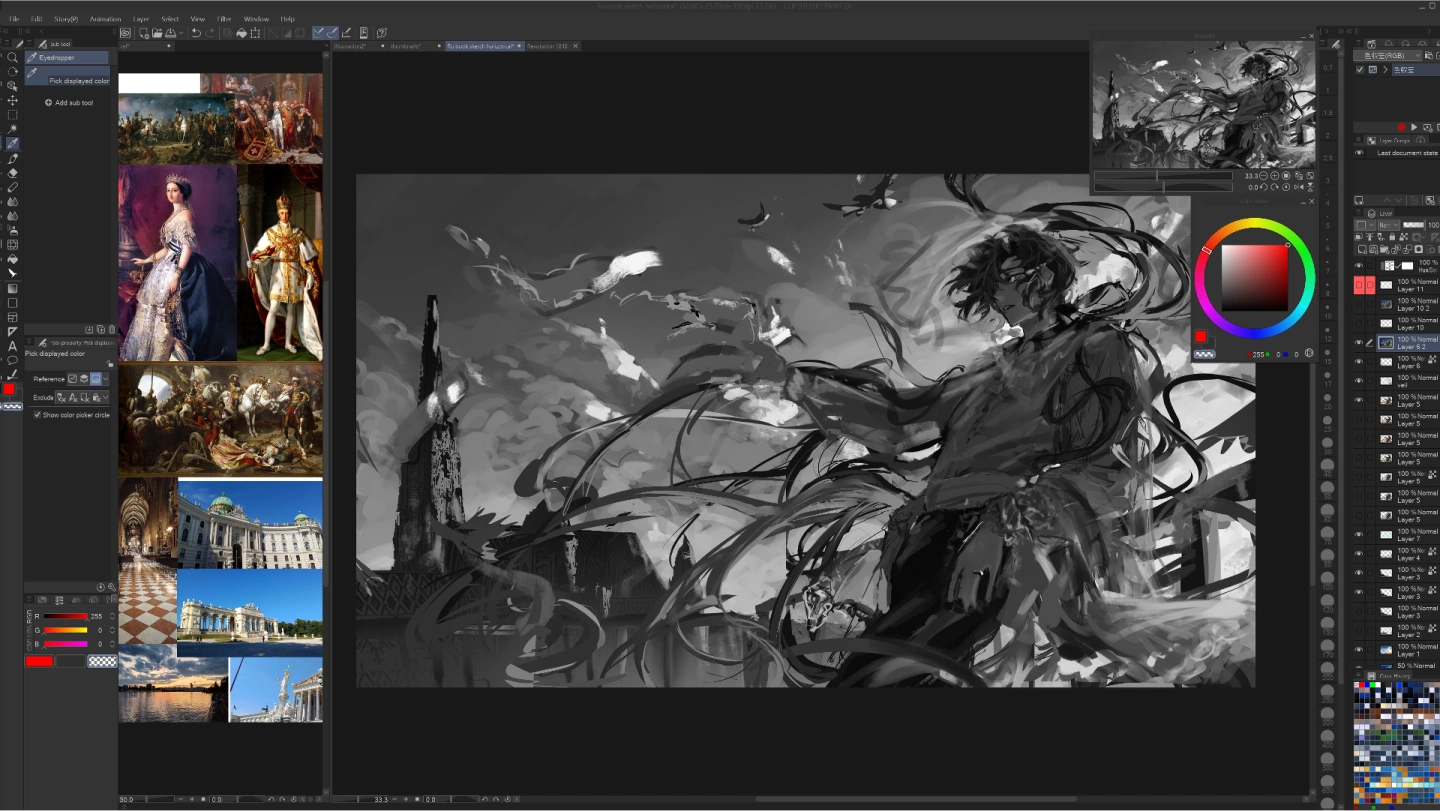Select the Balloon tool
Screen dimensions: 1440x811
click(x=12, y=360)
